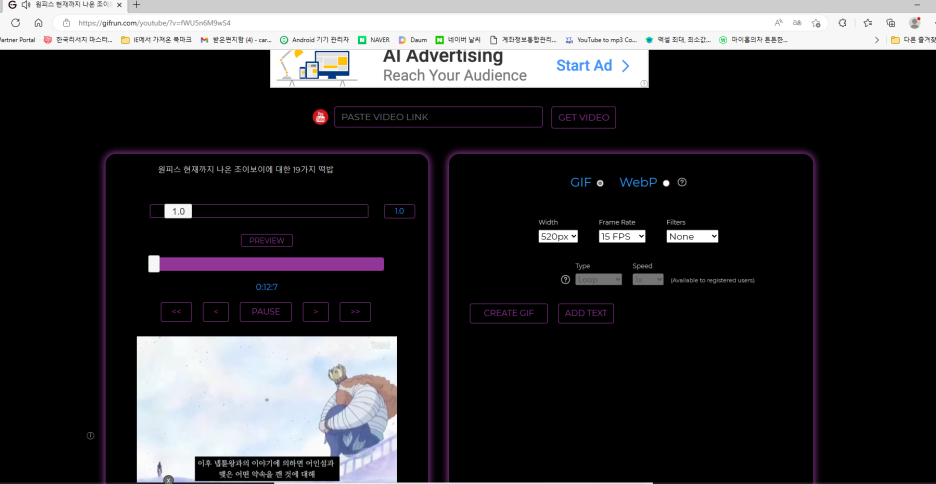Click the video preview frame
The width and height of the screenshot is (936, 484).
[267, 409]
